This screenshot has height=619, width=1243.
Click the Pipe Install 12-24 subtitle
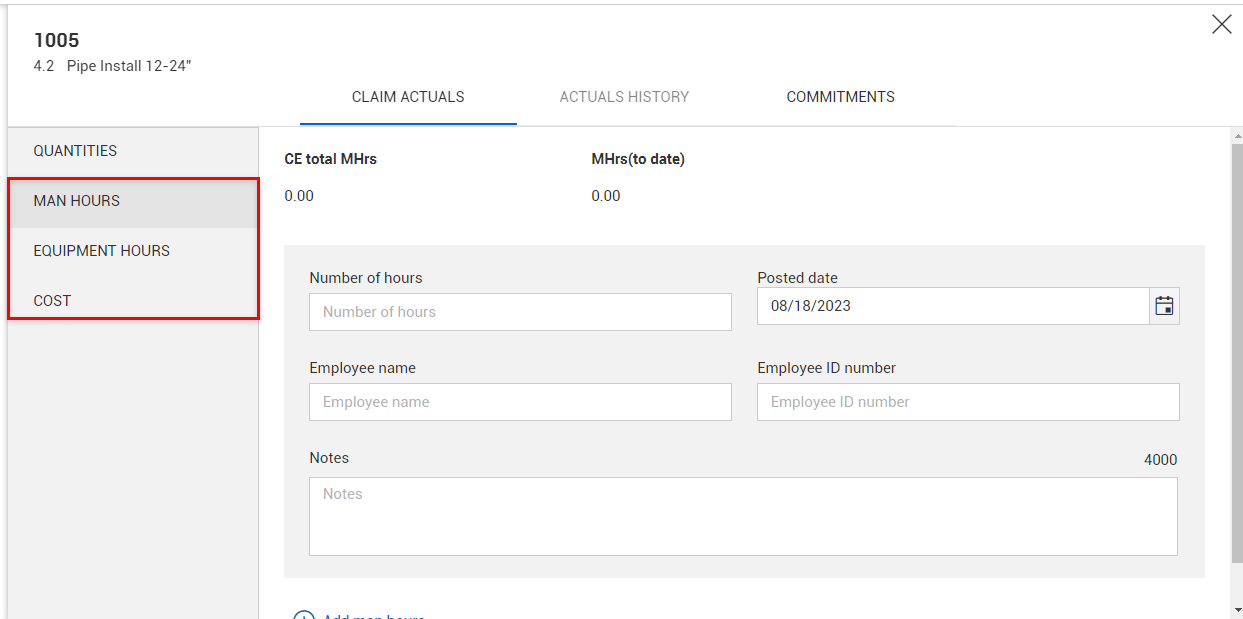(128, 67)
